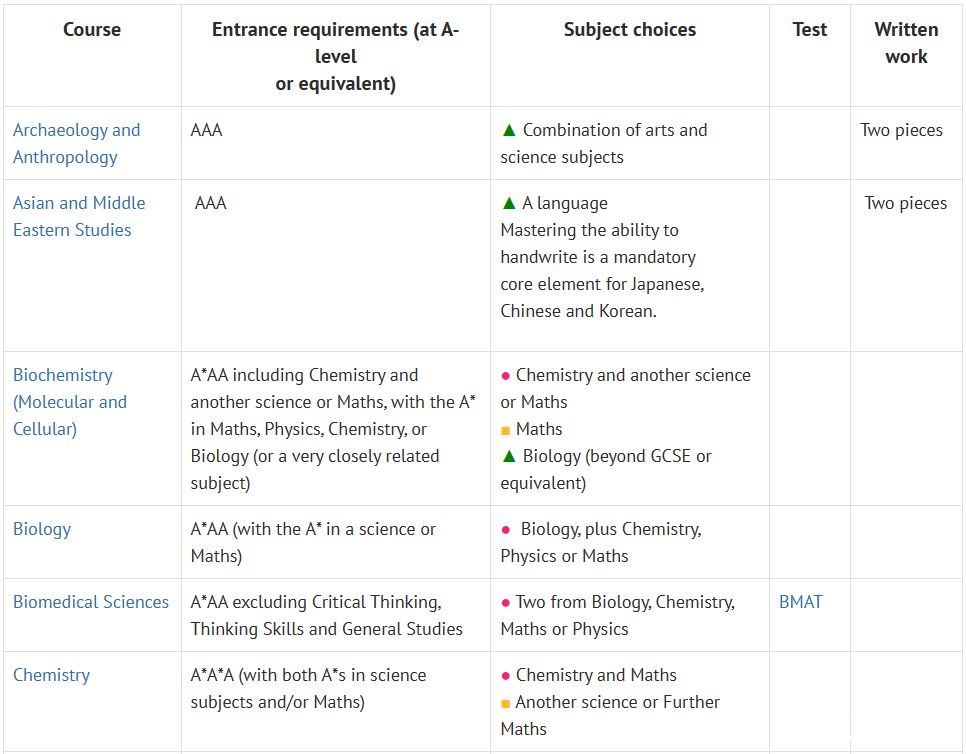Click green triangle beside A language
The height and width of the screenshot is (754, 966).
[x=509, y=203]
